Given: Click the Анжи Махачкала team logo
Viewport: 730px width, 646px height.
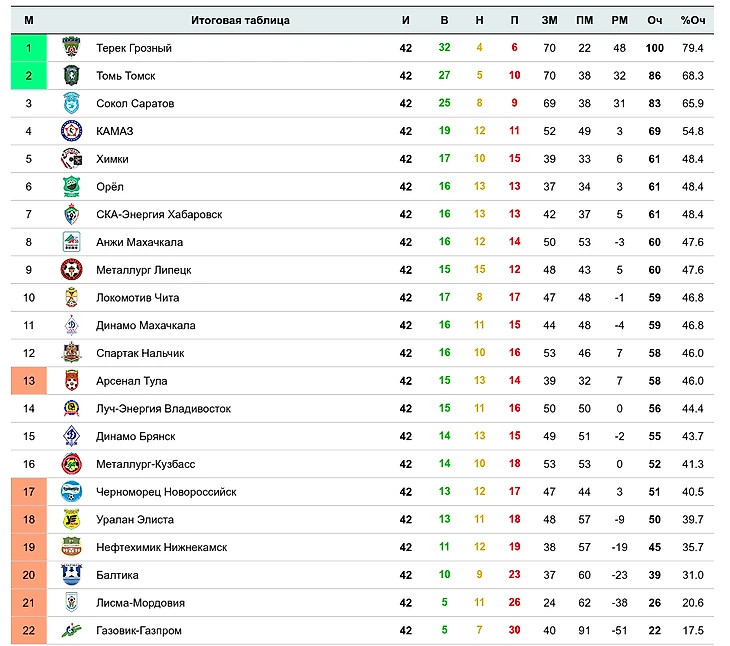Looking at the screenshot, I should pyautogui.click(x=71, y=242).
